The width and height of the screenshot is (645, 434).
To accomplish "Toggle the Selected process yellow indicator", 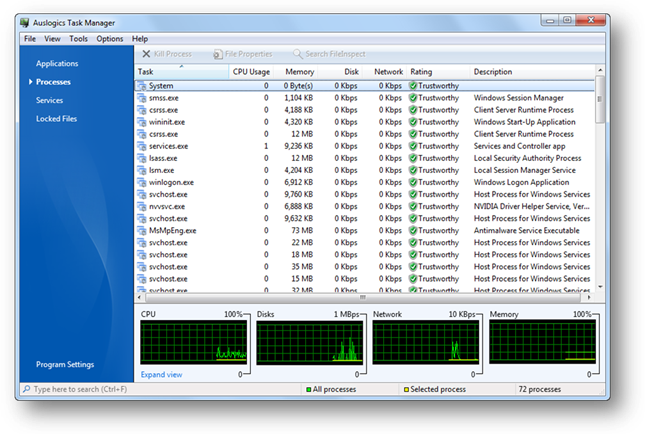I will coord(406,388).
